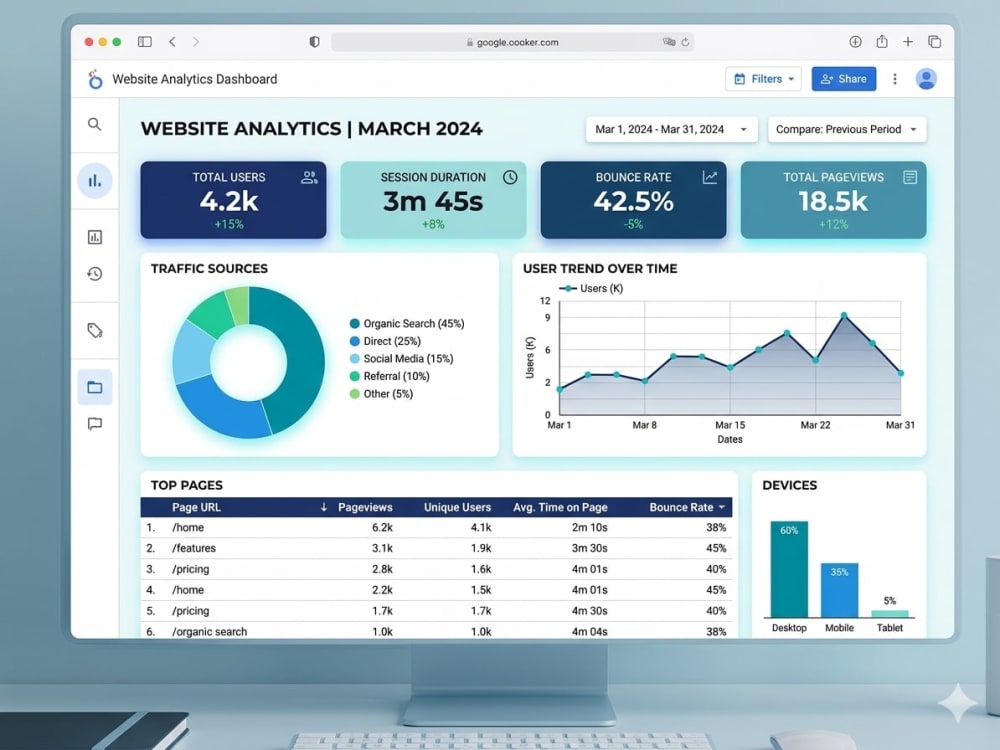Click the Bounce Rate 42.5% card
Viewport: 1000px width, 750px height.
pyautogui.click(x=633, y=200)
